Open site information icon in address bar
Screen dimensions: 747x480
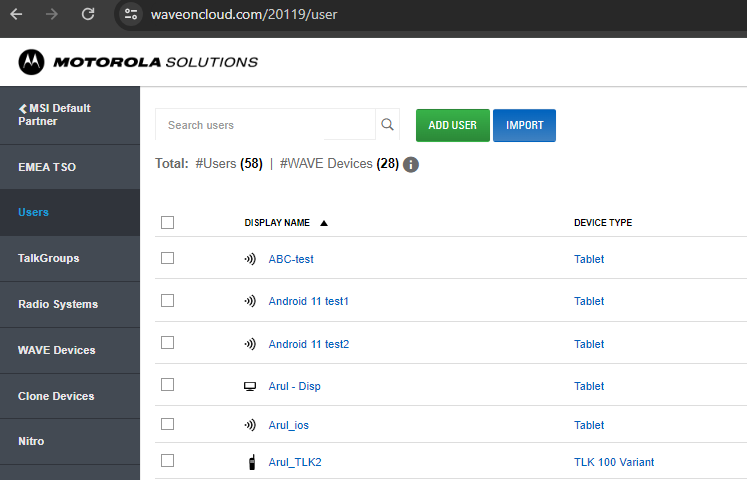coord(131,14)
